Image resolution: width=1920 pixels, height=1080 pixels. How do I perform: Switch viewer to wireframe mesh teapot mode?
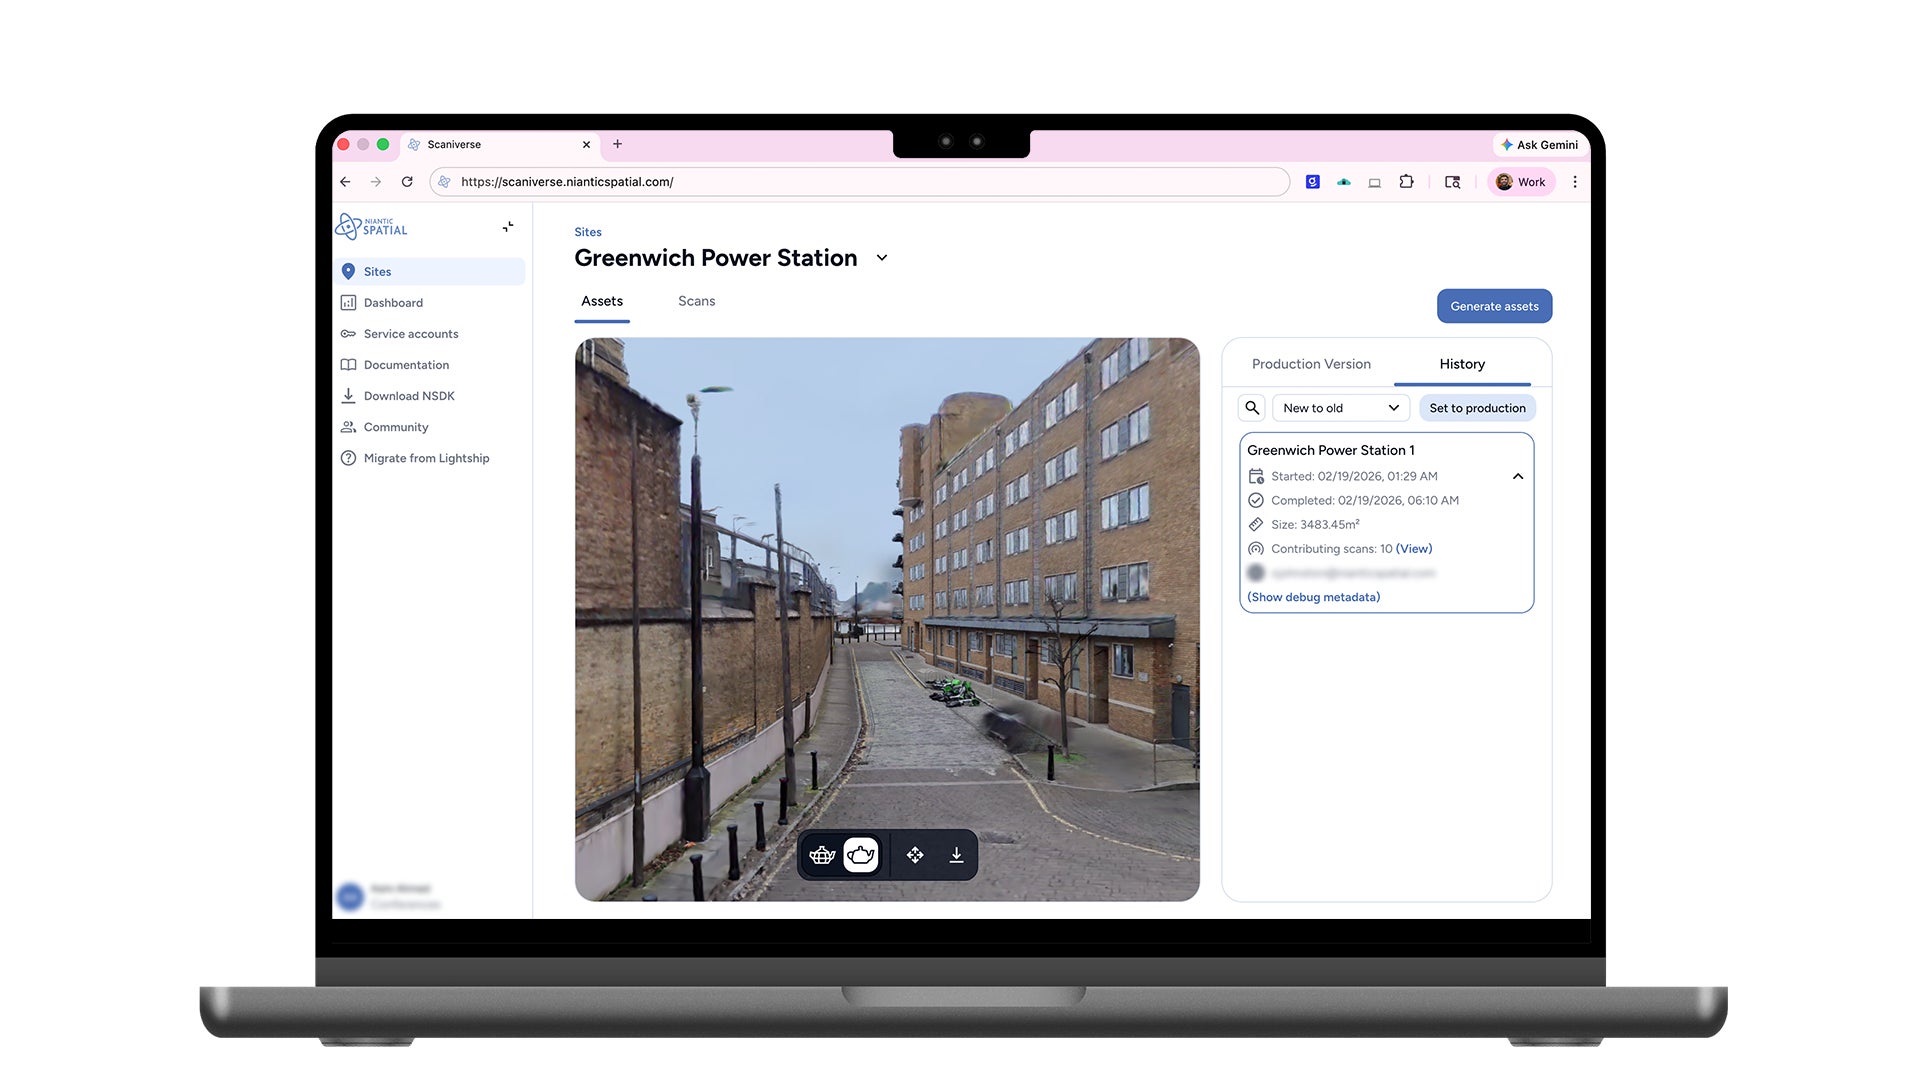tap(822, 855)
